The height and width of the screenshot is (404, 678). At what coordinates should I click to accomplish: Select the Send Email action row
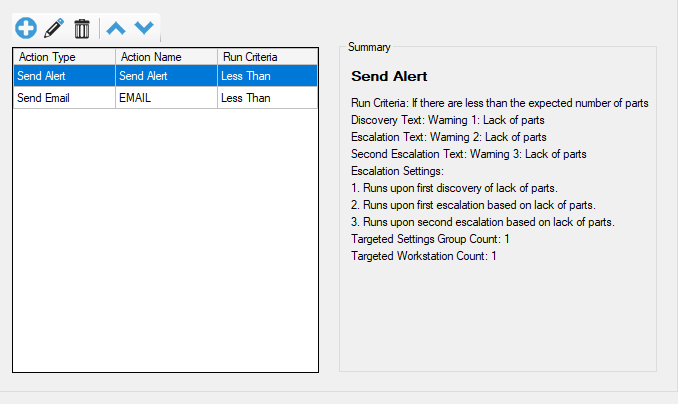[166, 98]
